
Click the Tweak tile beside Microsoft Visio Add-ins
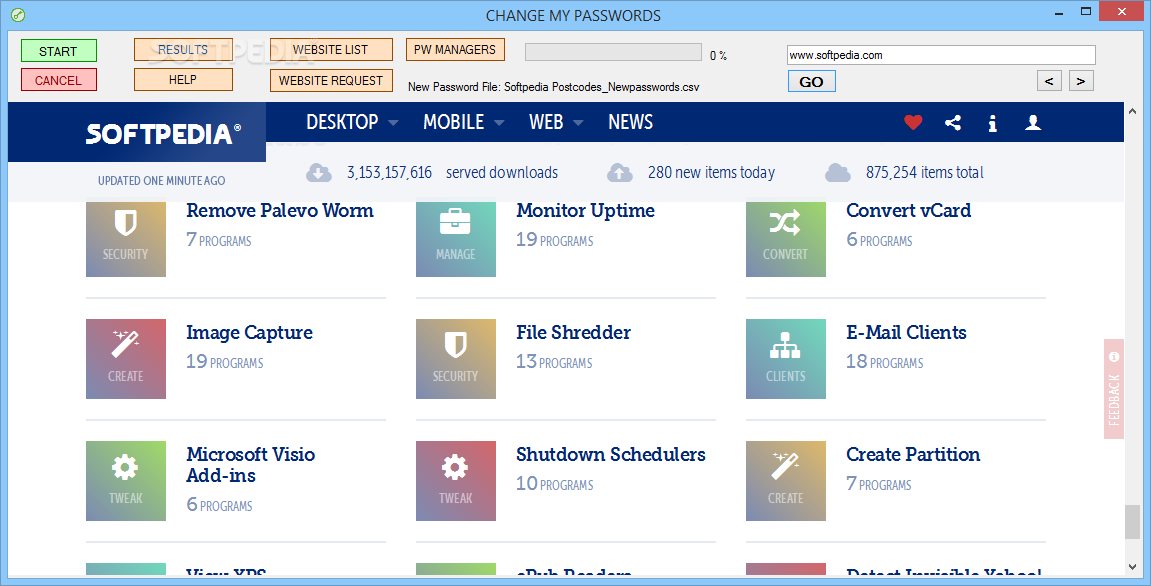point(126,481)
